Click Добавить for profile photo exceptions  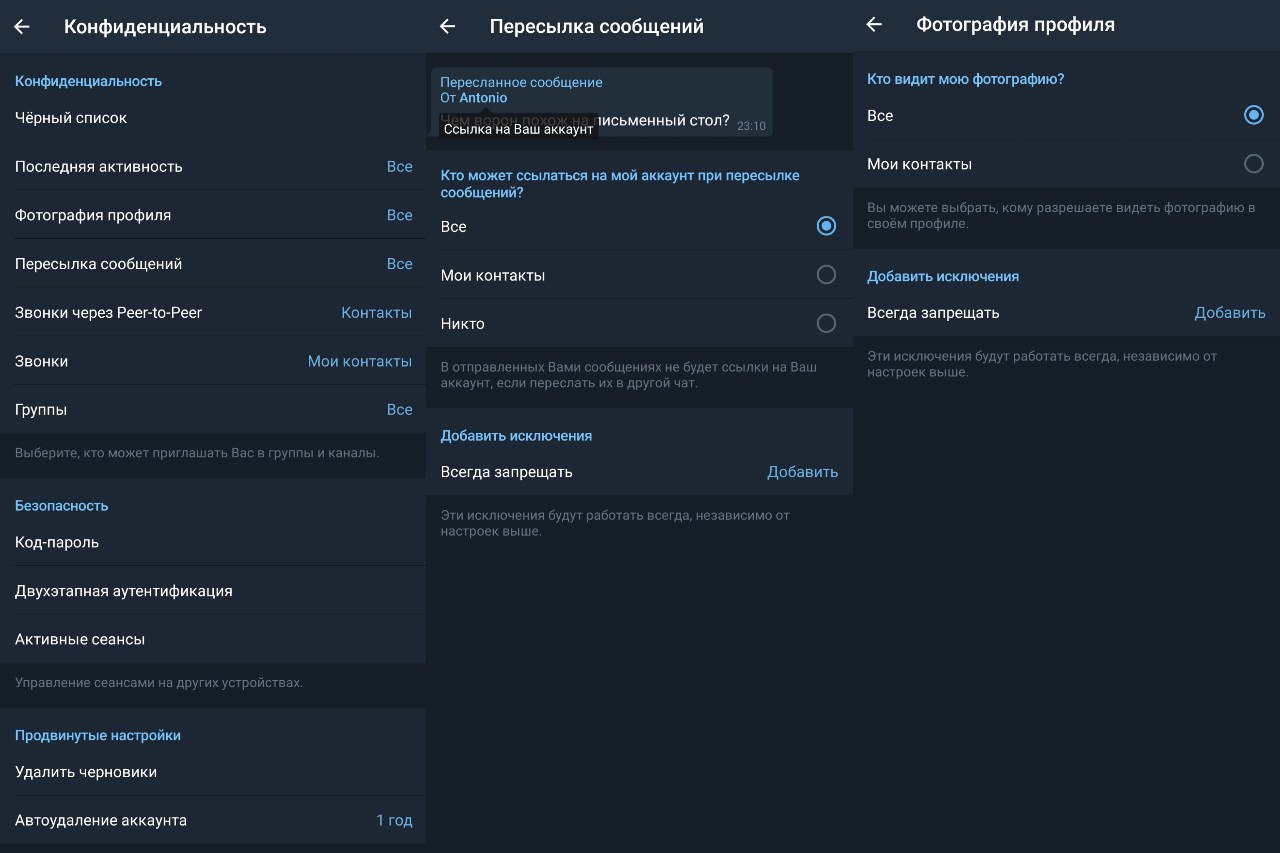(1229, 313)
